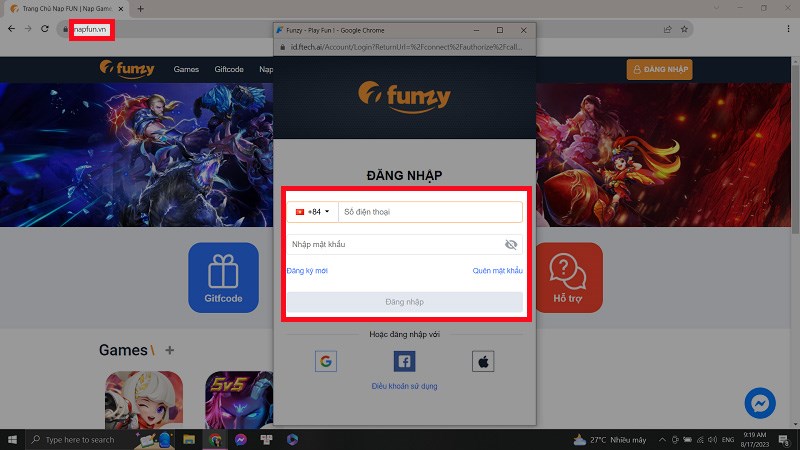Open the Điều khoản sử dụng link

pos(404,386)
